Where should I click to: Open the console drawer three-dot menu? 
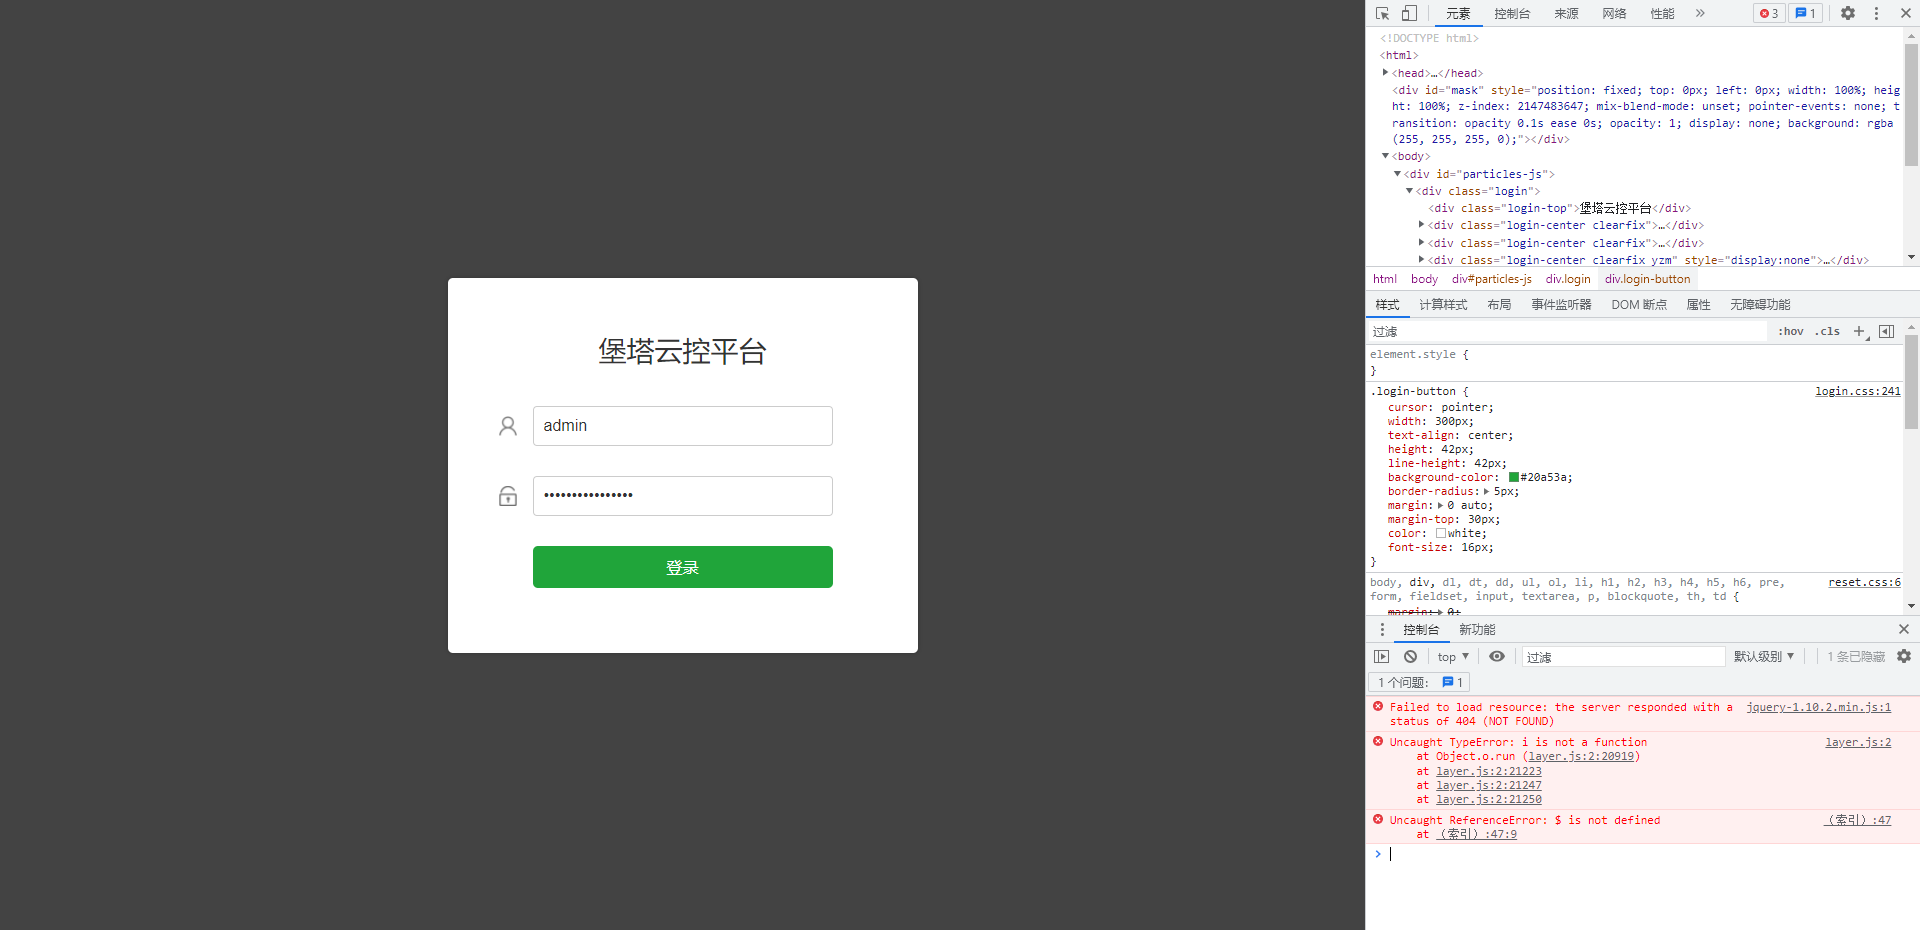[1382, 629]
